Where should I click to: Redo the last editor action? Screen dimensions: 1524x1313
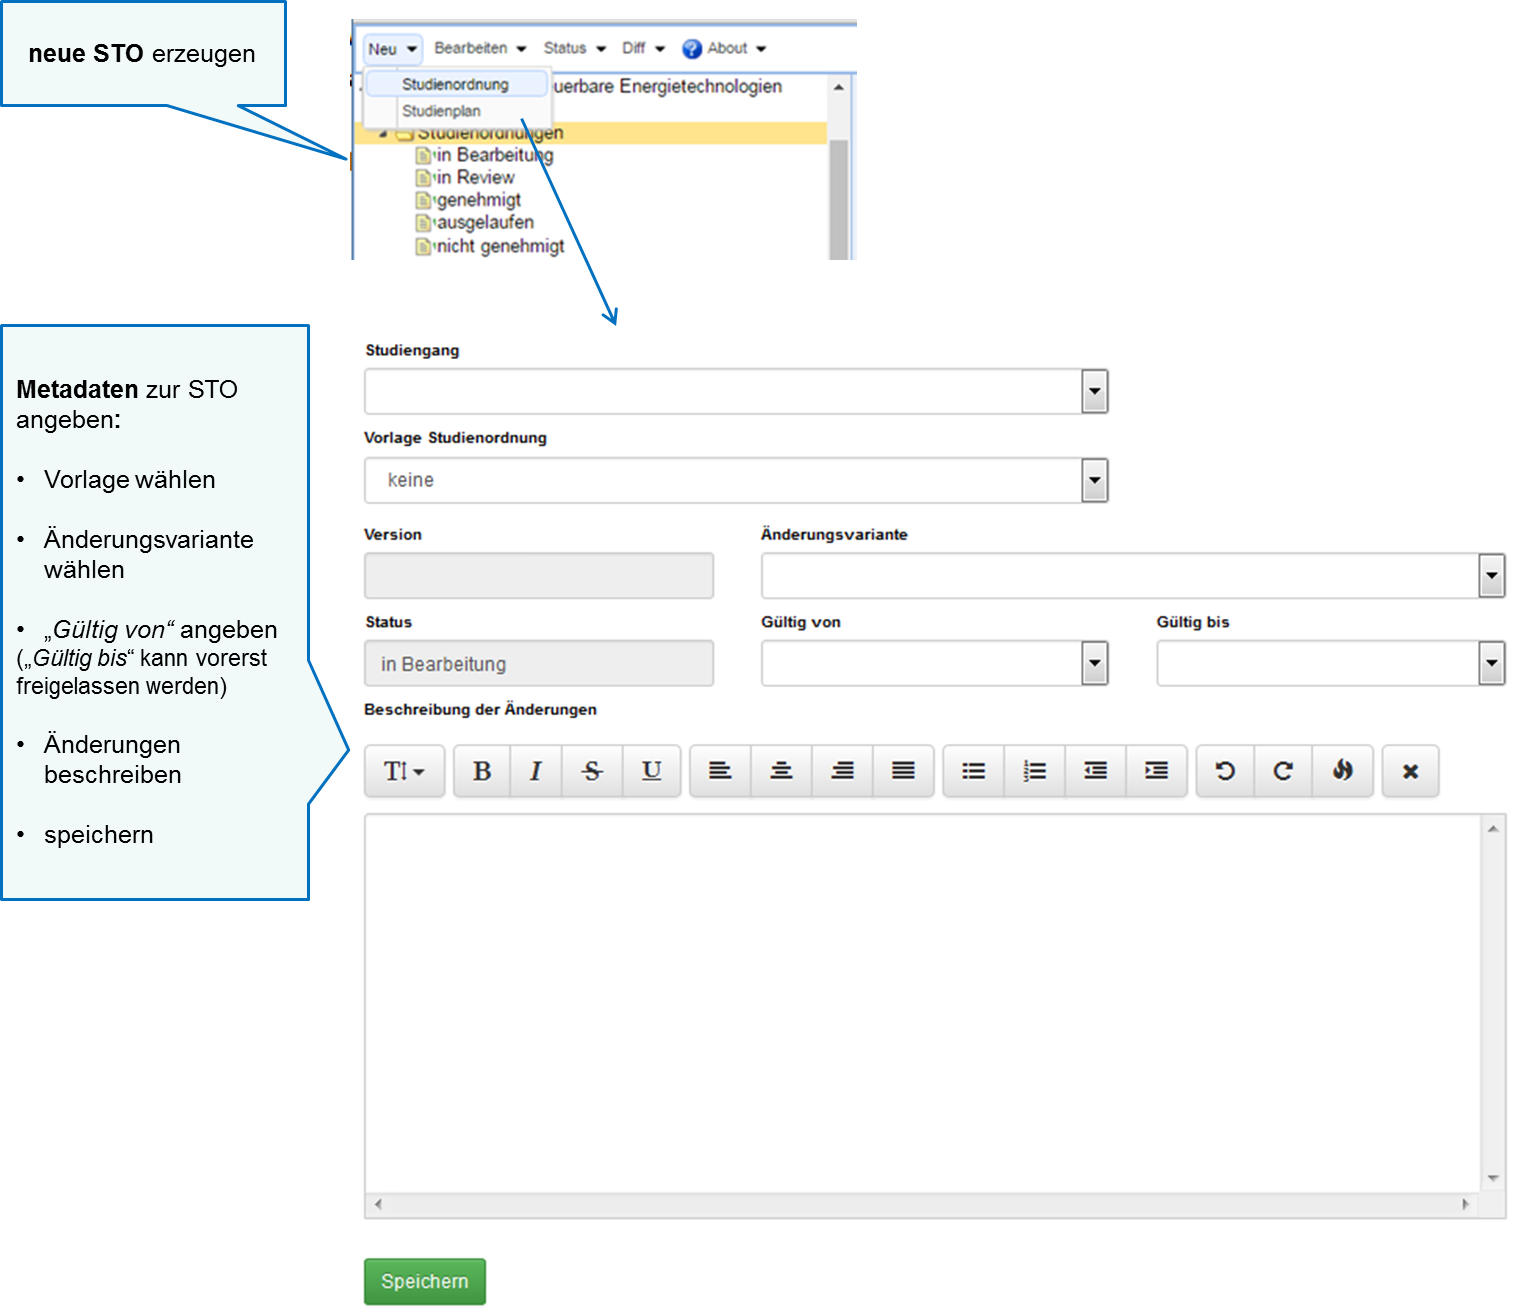[1283, 771]
